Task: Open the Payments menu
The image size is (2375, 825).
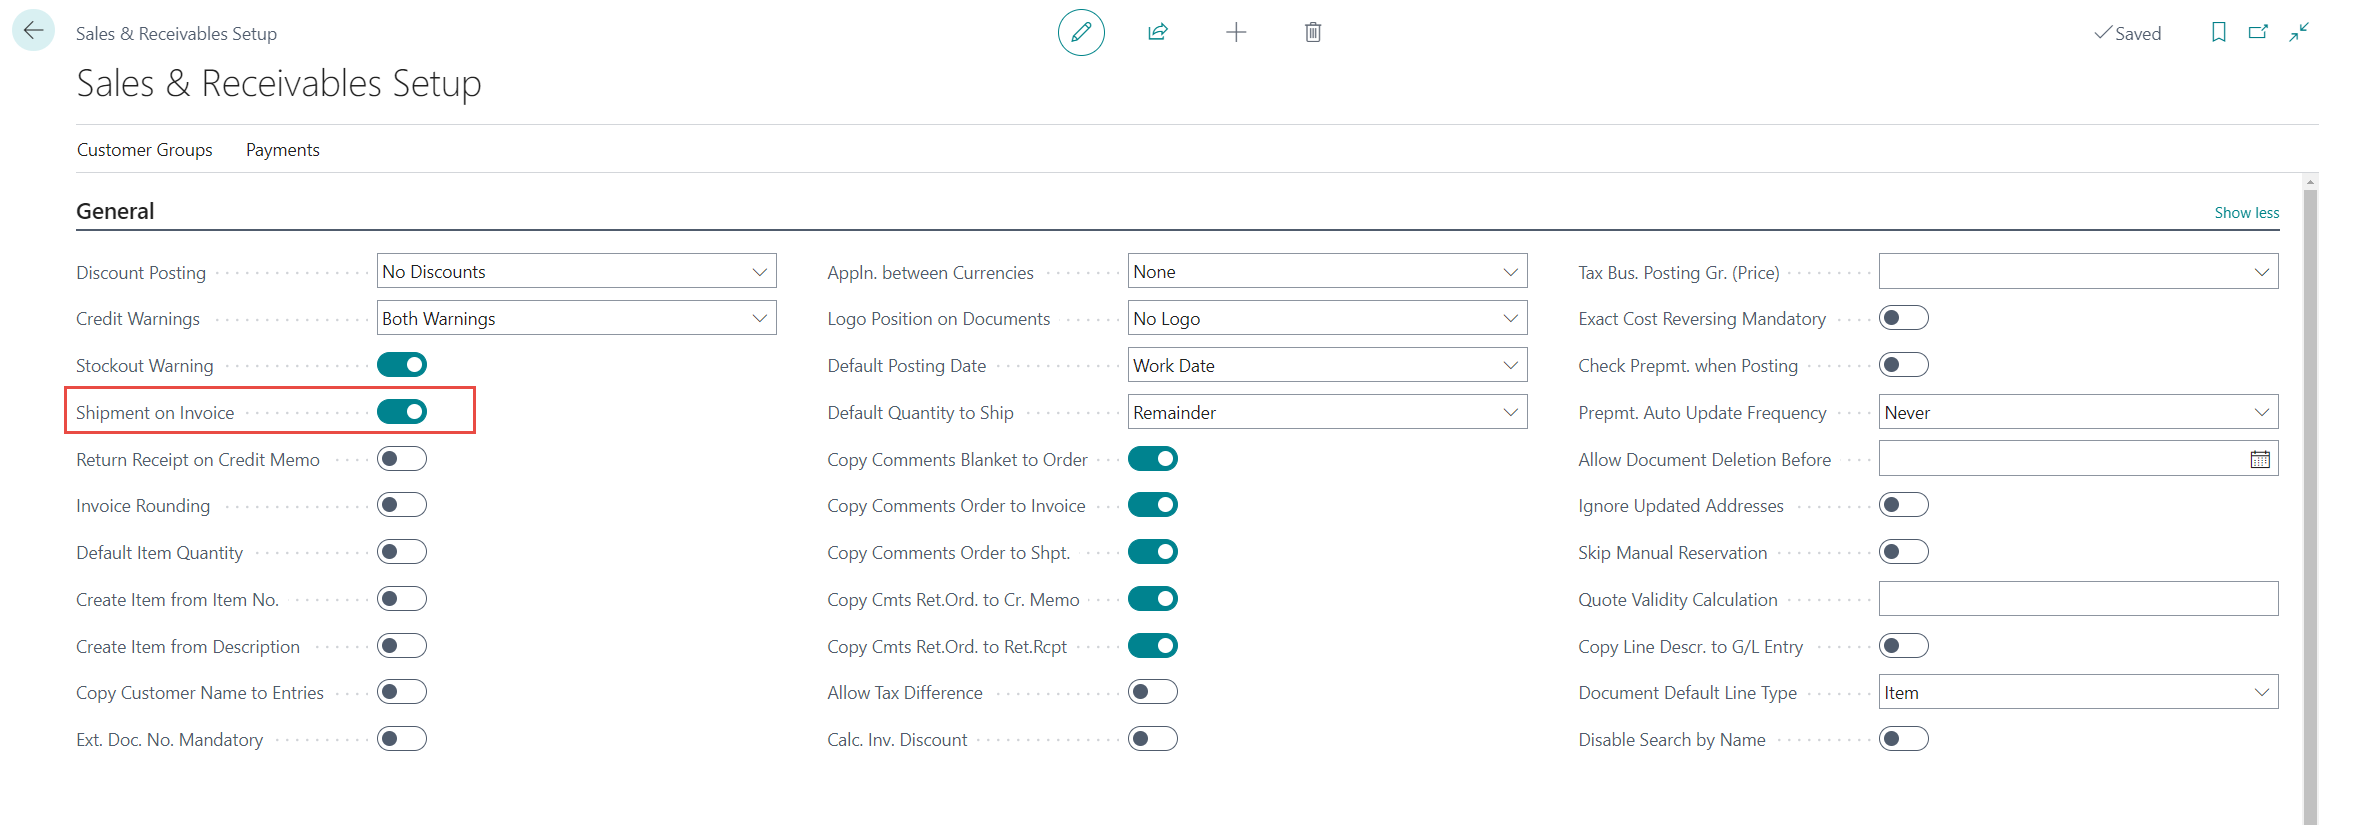Action: coord(282,150)
